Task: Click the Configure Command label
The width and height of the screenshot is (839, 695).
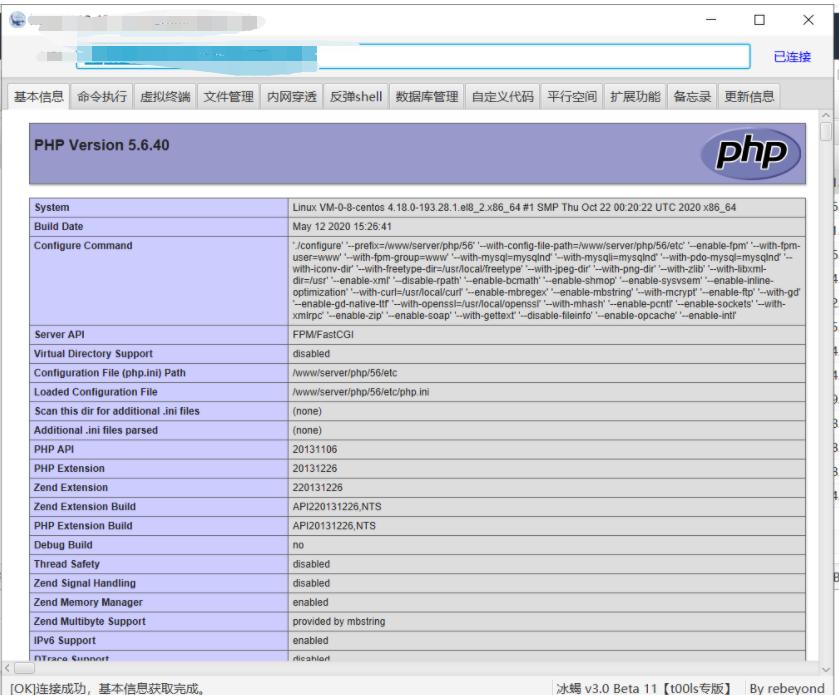Action: coord(83,246)
